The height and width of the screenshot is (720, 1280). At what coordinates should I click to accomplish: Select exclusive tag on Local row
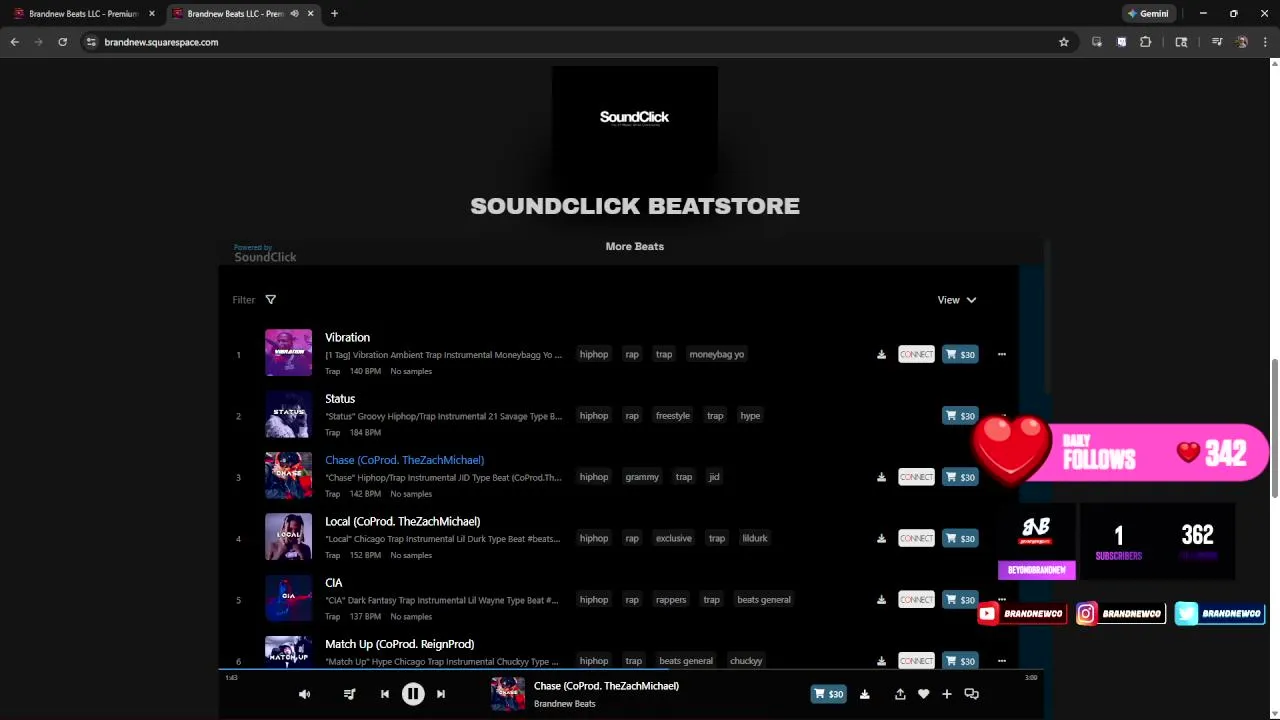[x=674, y=538]
